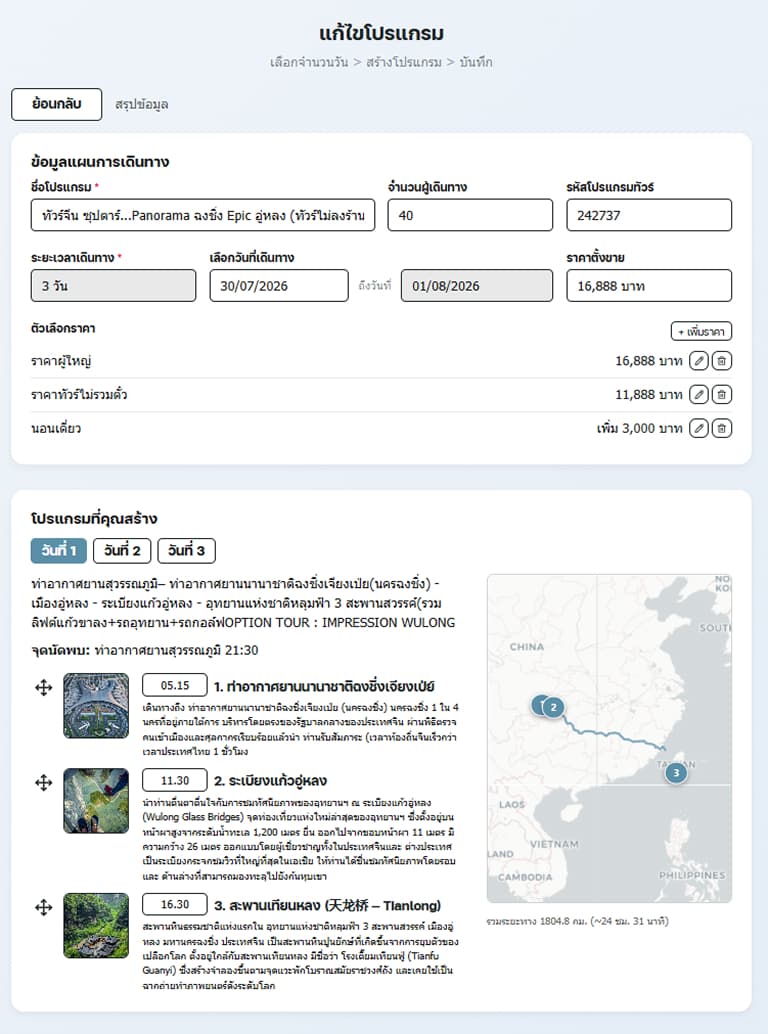768x1034 pixels.
Task: Click the CHINA label on the map
Action: (527, 647)
